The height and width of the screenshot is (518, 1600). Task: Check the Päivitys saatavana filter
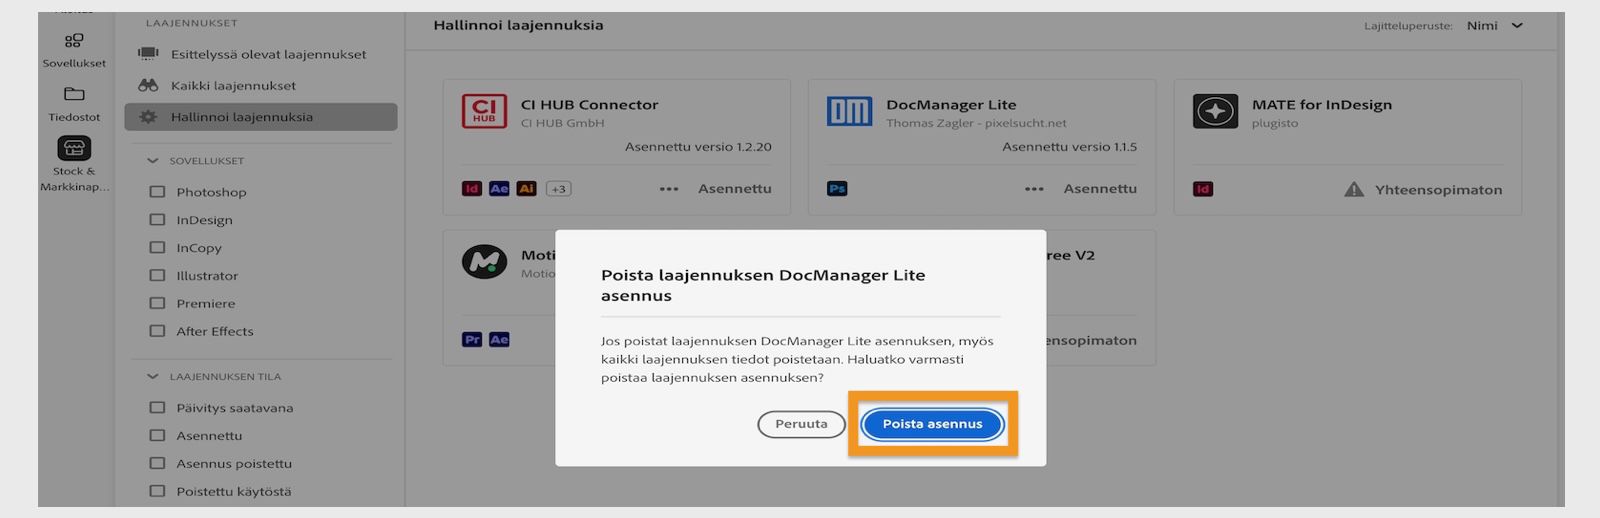pos(157,408)
